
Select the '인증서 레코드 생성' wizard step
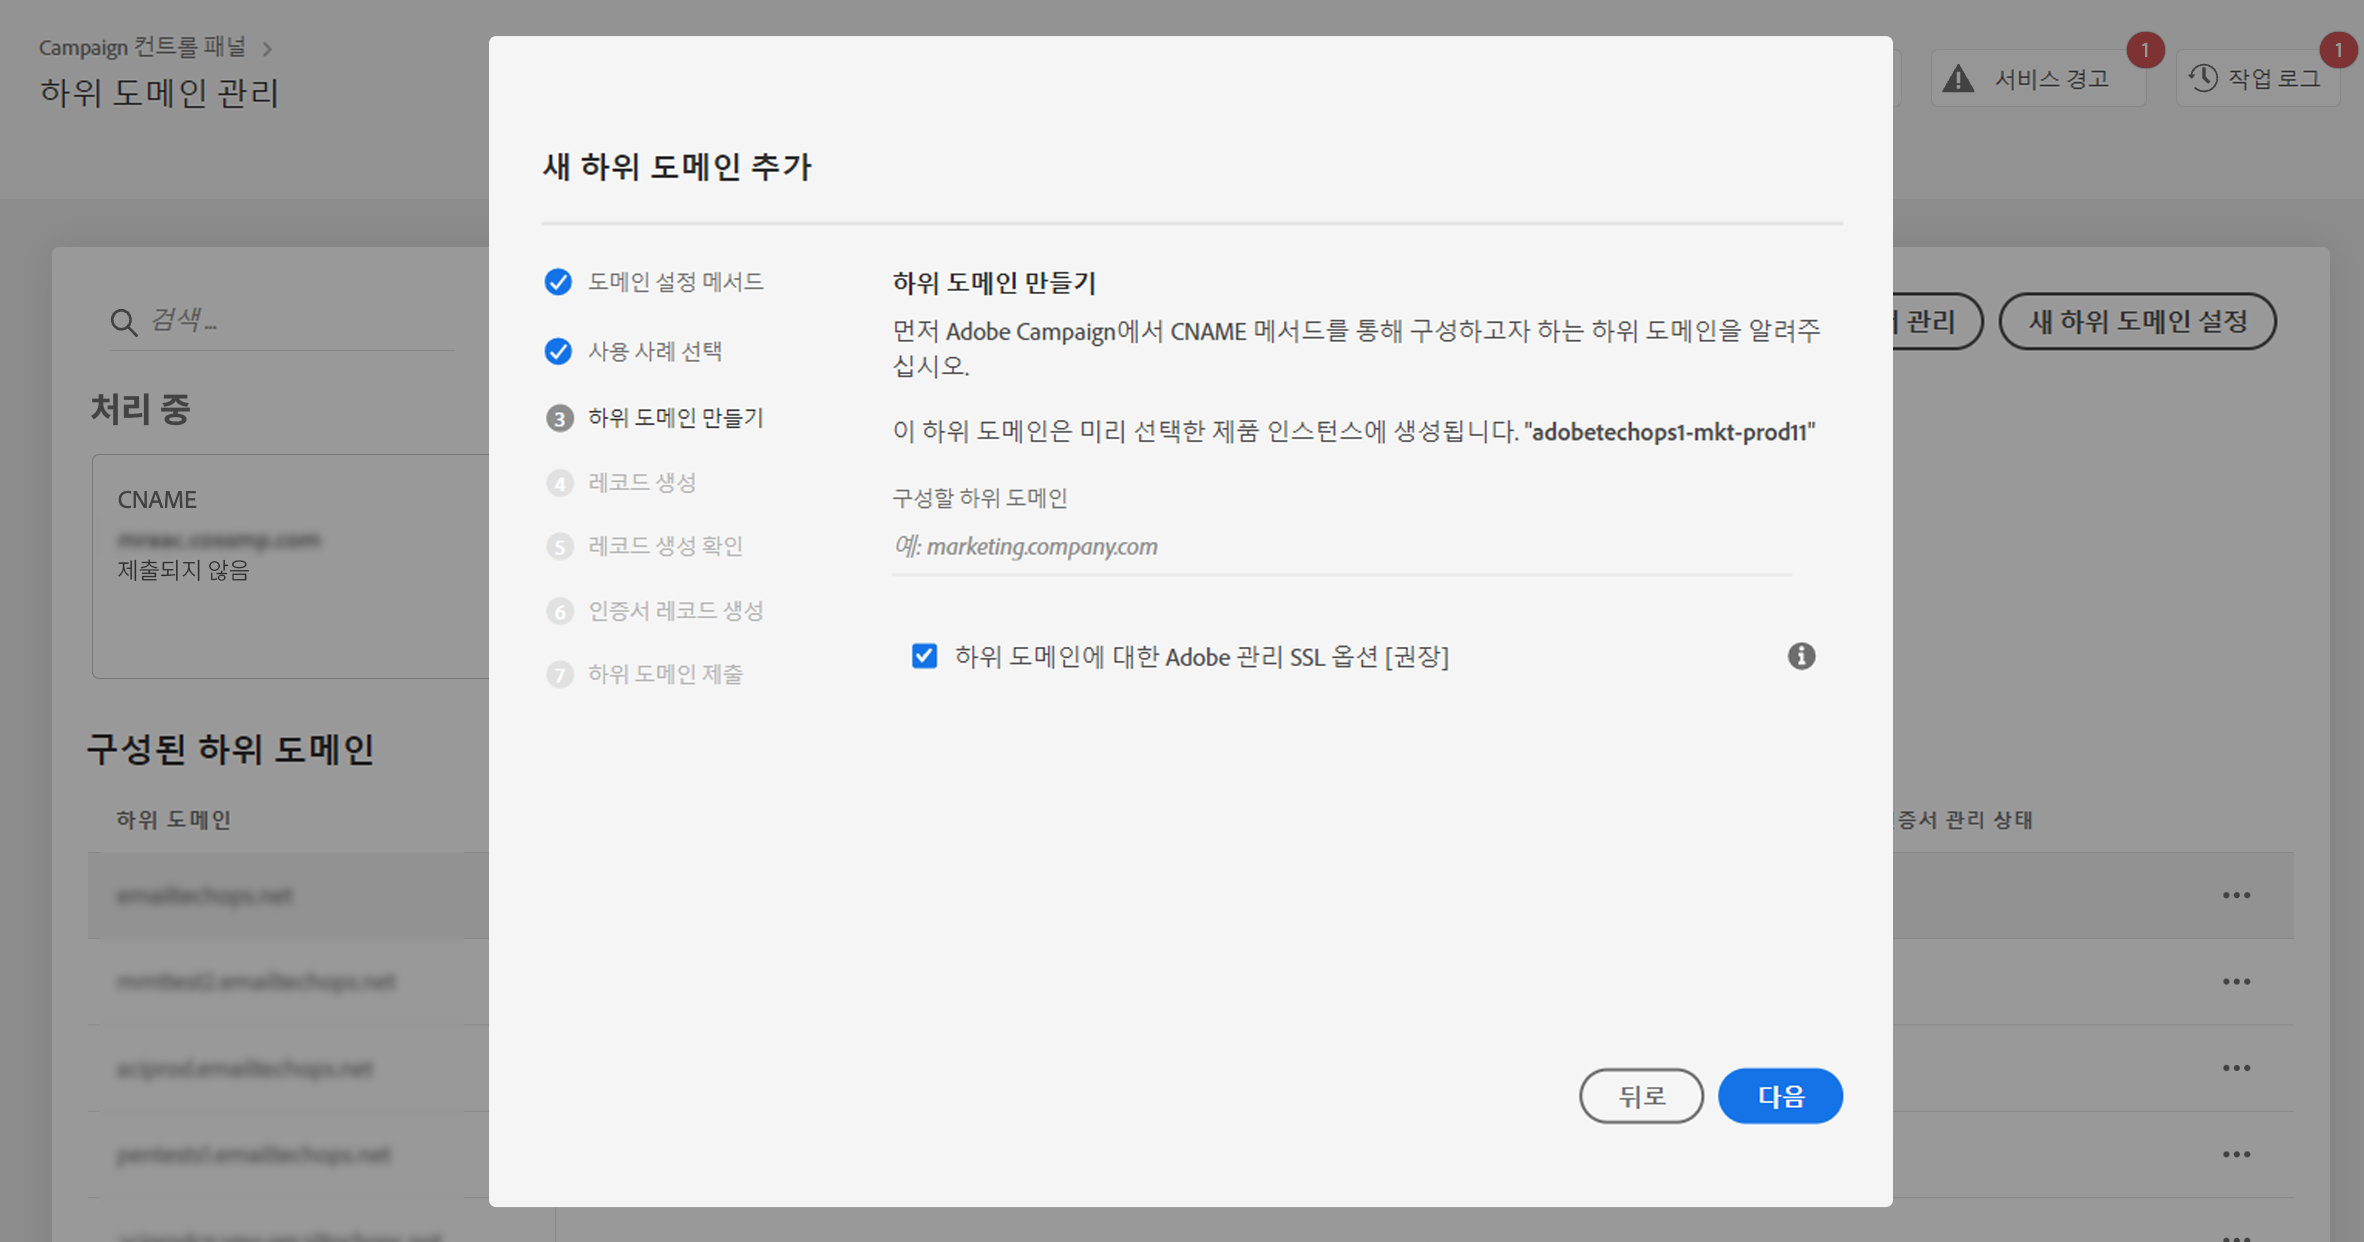pos(675,611)
